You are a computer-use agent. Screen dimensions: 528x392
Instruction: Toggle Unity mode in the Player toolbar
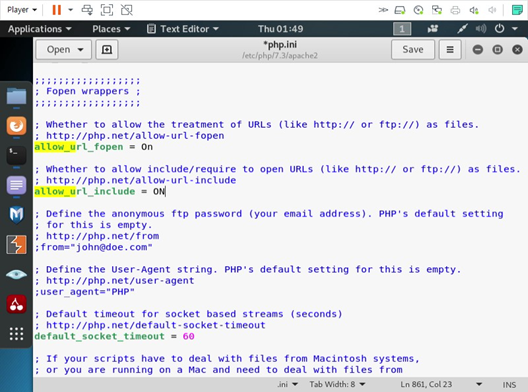(127, 10)
